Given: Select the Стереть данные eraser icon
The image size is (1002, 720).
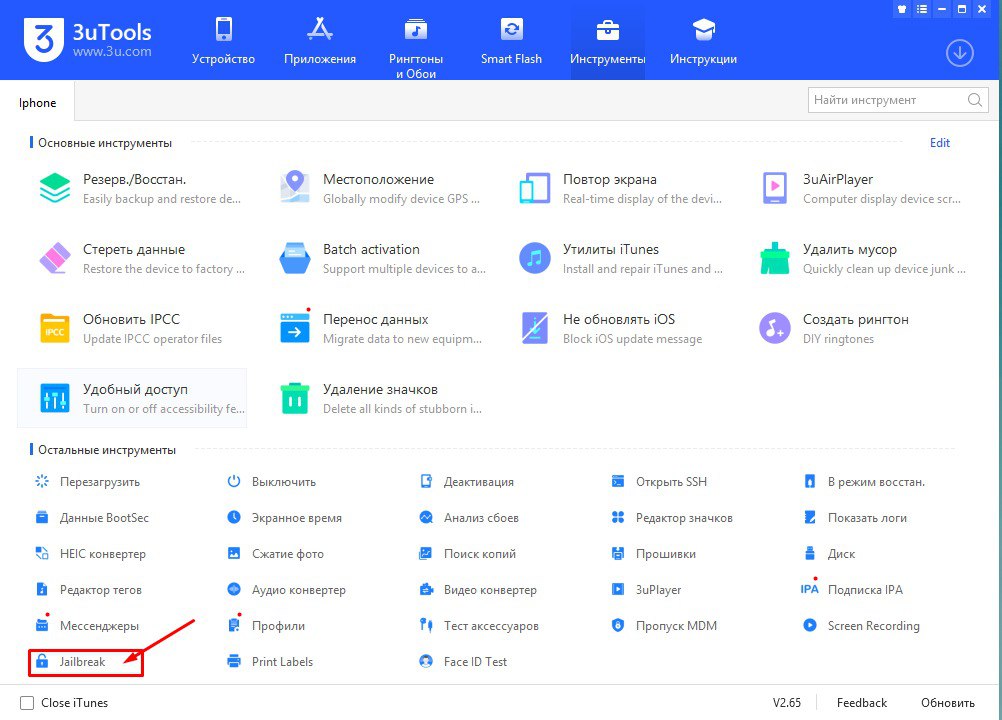Looking at the screenshot, I should pyautogui.click(x=54, y=258).
